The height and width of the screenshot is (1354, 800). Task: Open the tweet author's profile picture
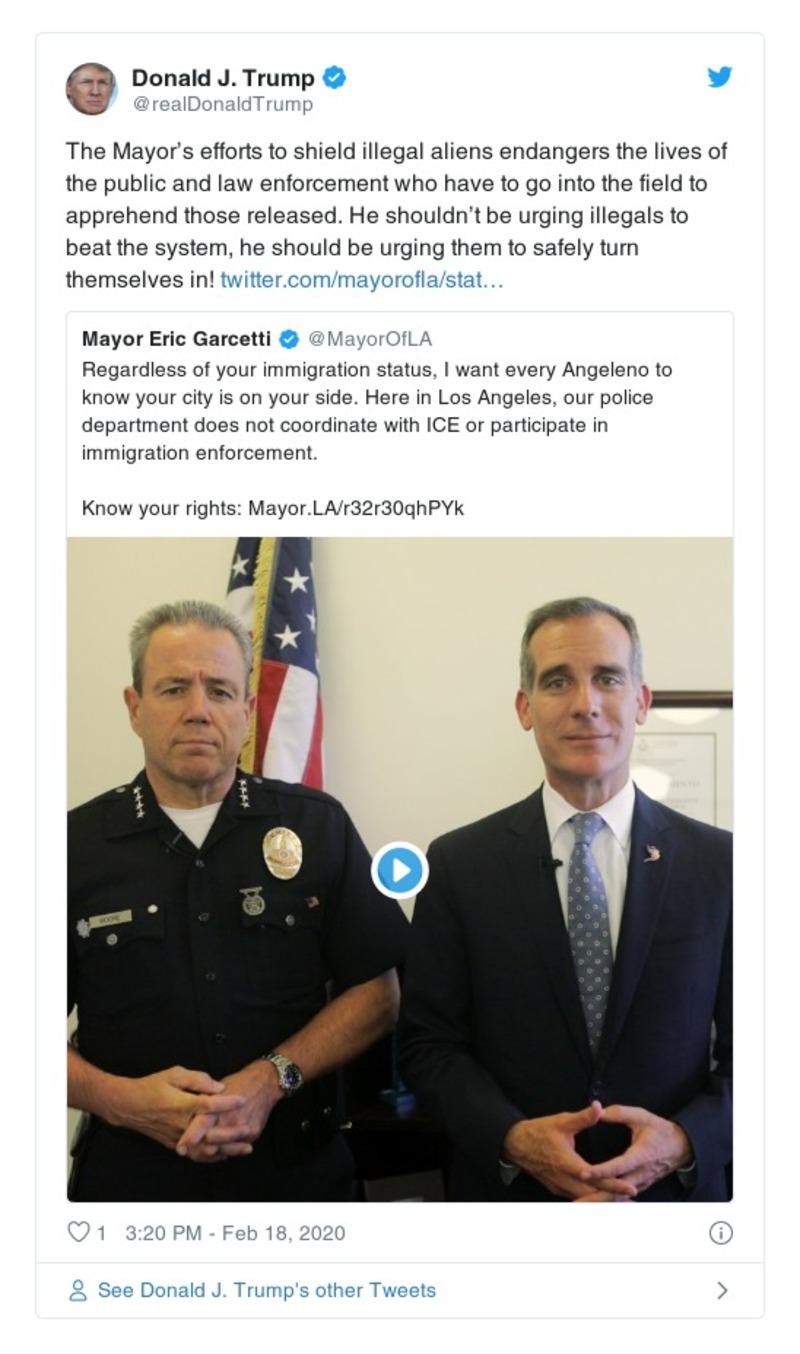coord(92,89)
